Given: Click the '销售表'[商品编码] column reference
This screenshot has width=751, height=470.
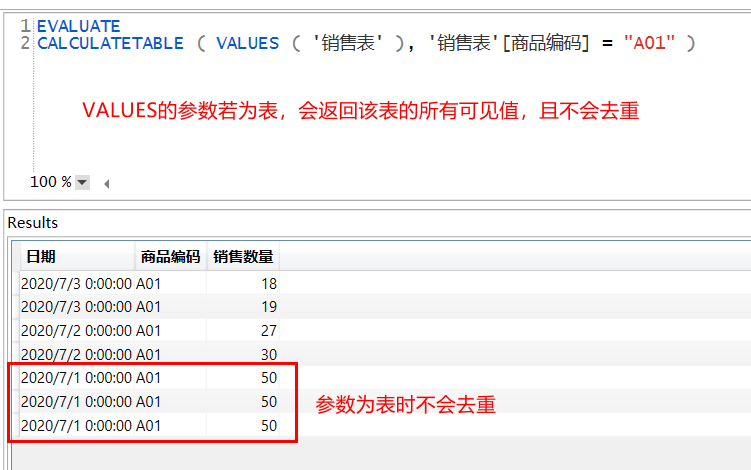Looking at the screenshot, I should point(509,43).
